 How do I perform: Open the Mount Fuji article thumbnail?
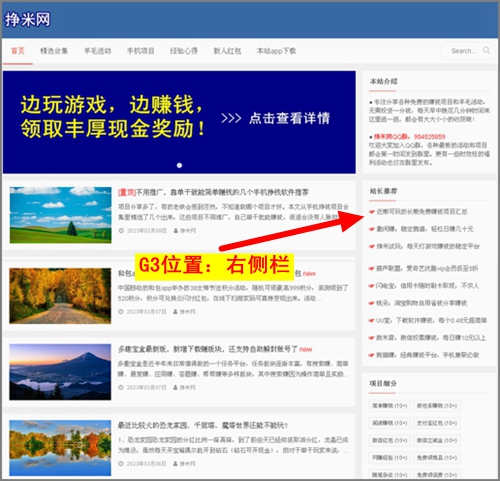[60, 372]
